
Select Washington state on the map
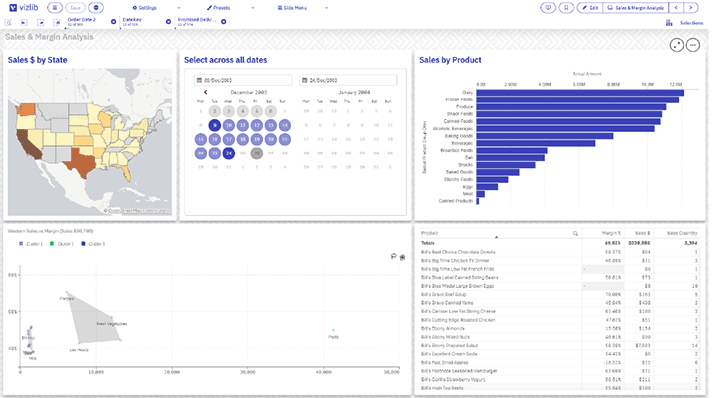pyautogui.click(x=27, y=109)
